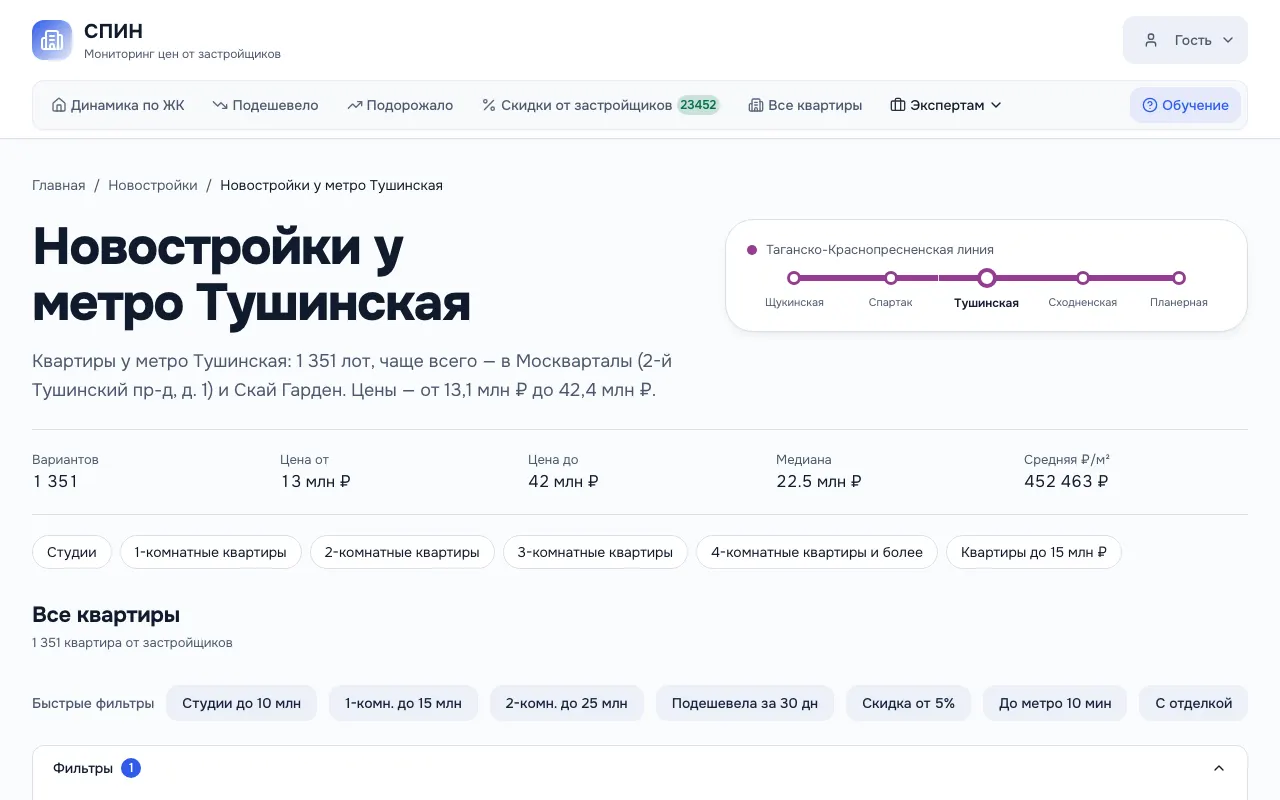This screenshot has height=800, width=1280.
Task: Open Динамика по ЖК section
Action: click(x=118, y=105)
